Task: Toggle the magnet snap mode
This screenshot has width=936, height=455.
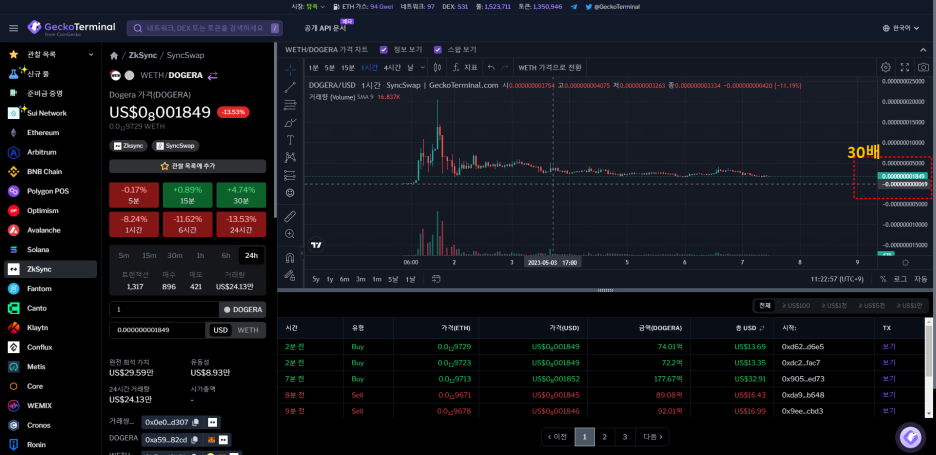Action: [291, 257]
